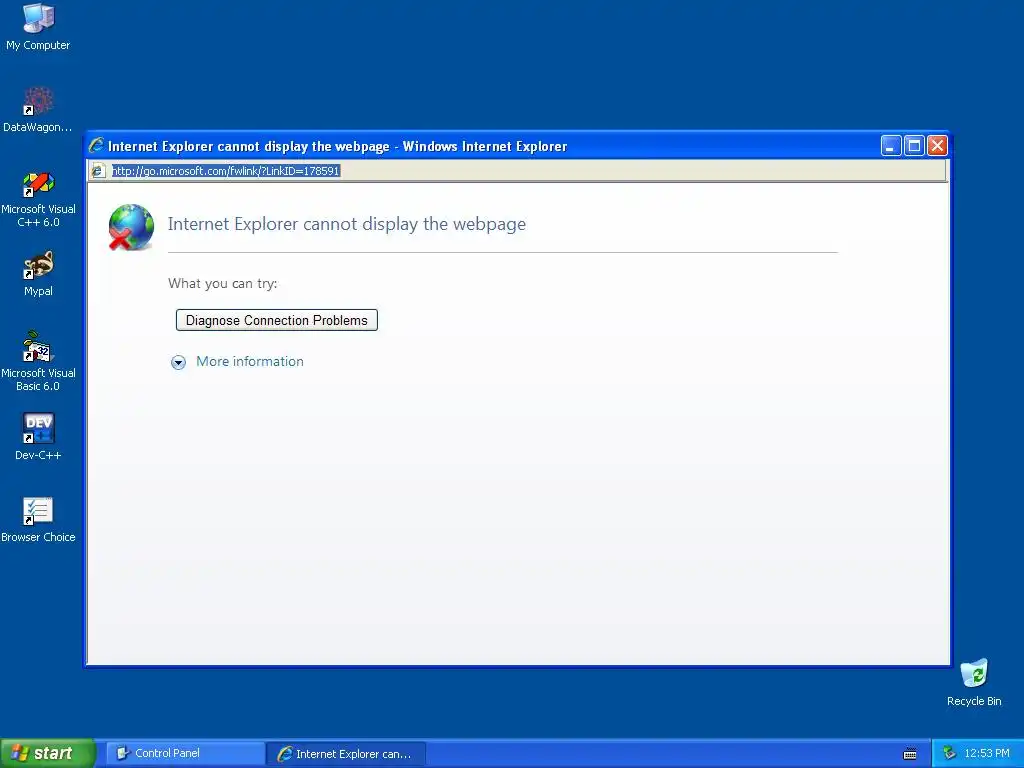Switch to Control Panel taskbar button

click(185, 753)
